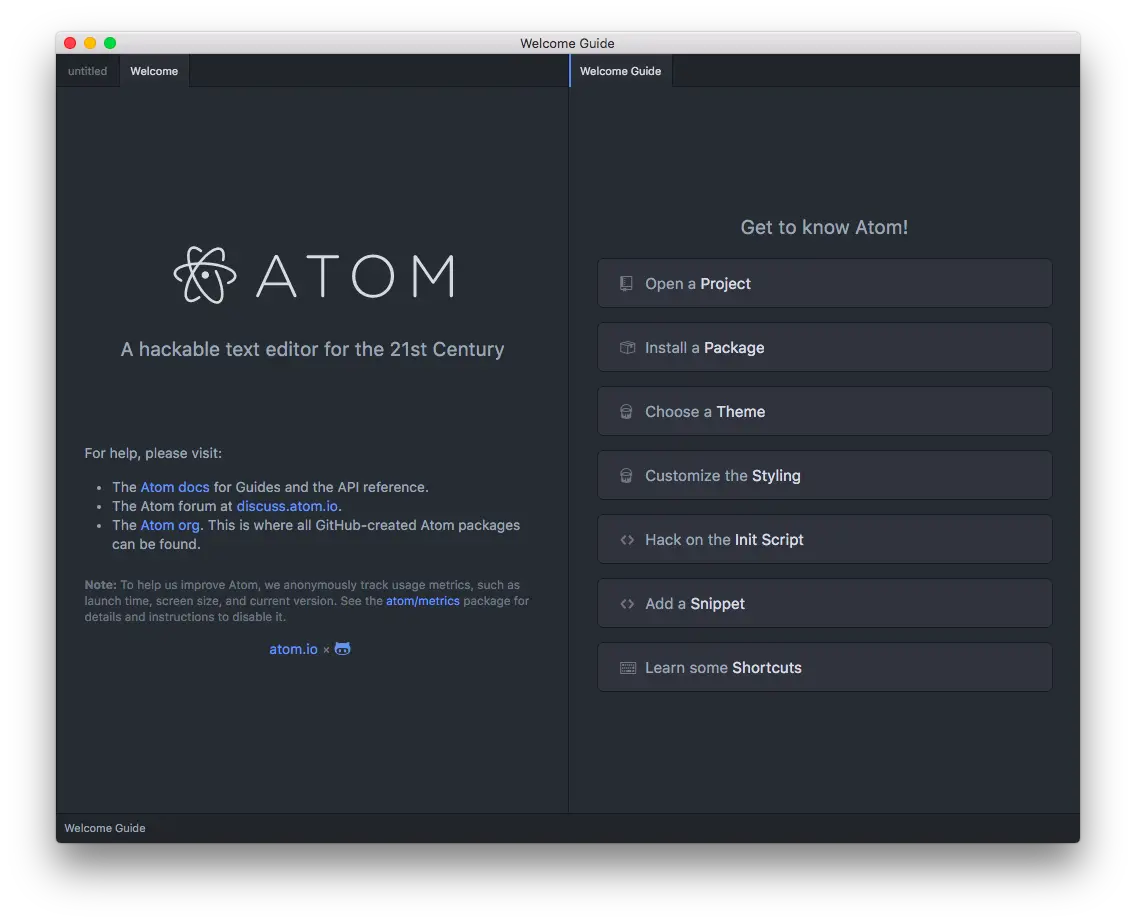
Task: Click the package box icon beside Install a Package
Action: point(627,348)
